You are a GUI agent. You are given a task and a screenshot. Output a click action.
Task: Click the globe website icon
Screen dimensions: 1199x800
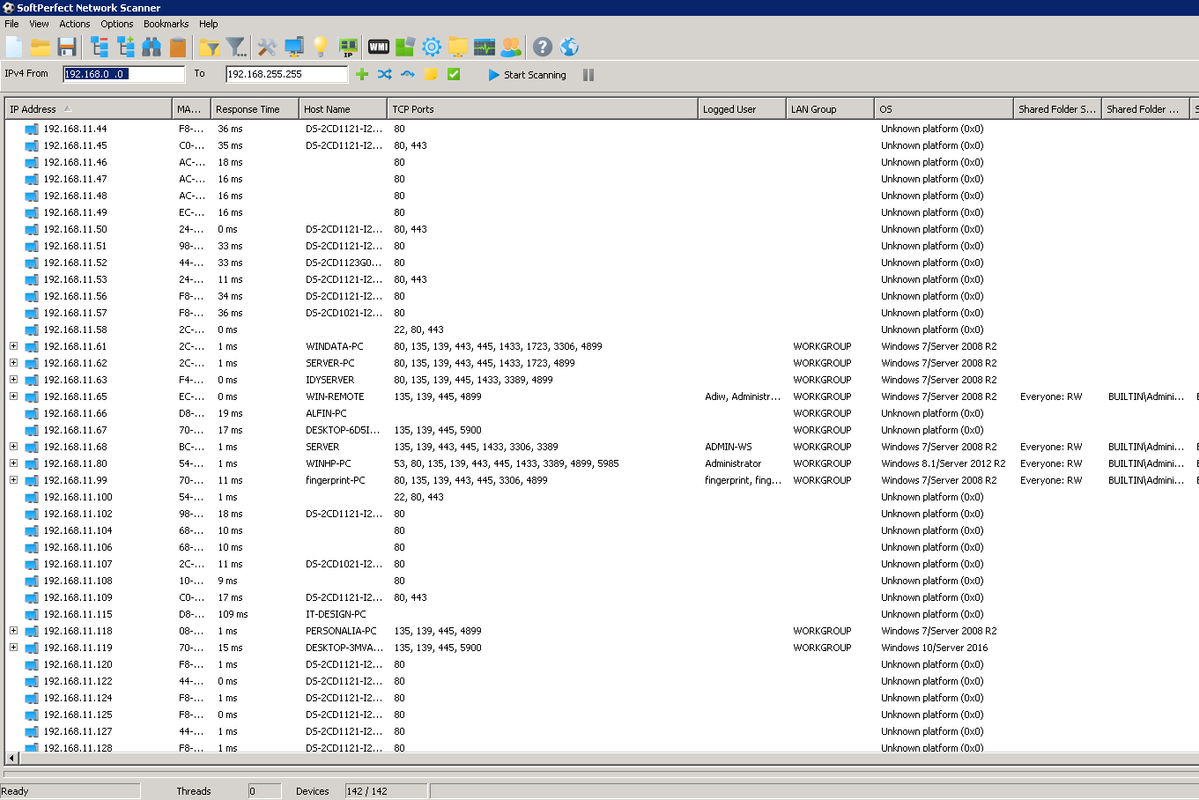569,46
